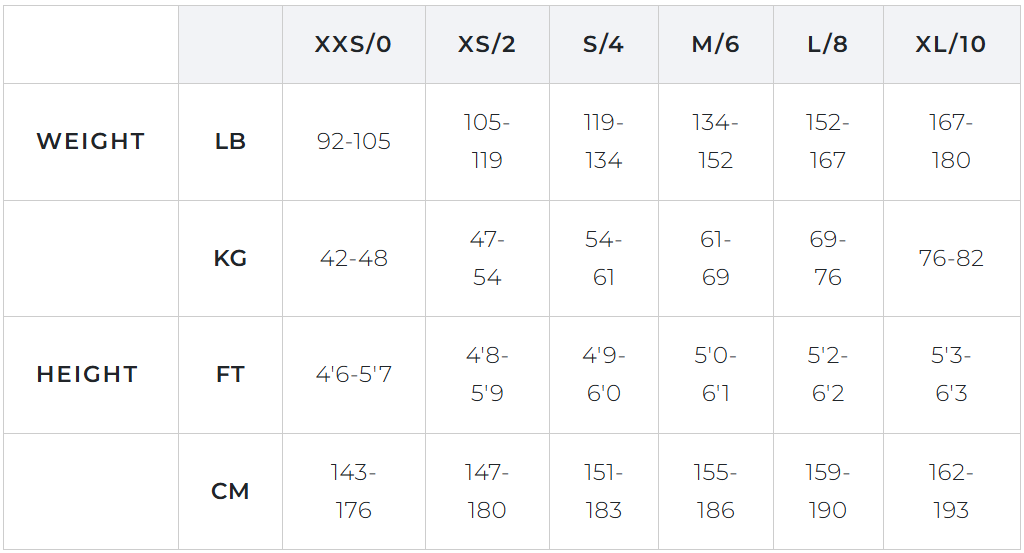Select the 143-176 centimeter cell
This screenshot has width=1024, height=553.
coord(353,491)
